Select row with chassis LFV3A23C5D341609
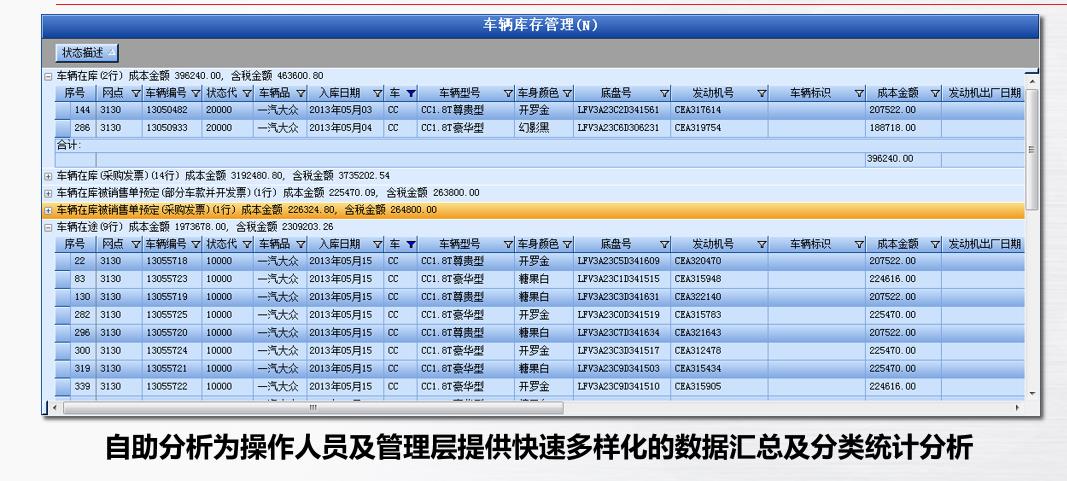This screenshot has height=481, width=1067. click(618, 261)
